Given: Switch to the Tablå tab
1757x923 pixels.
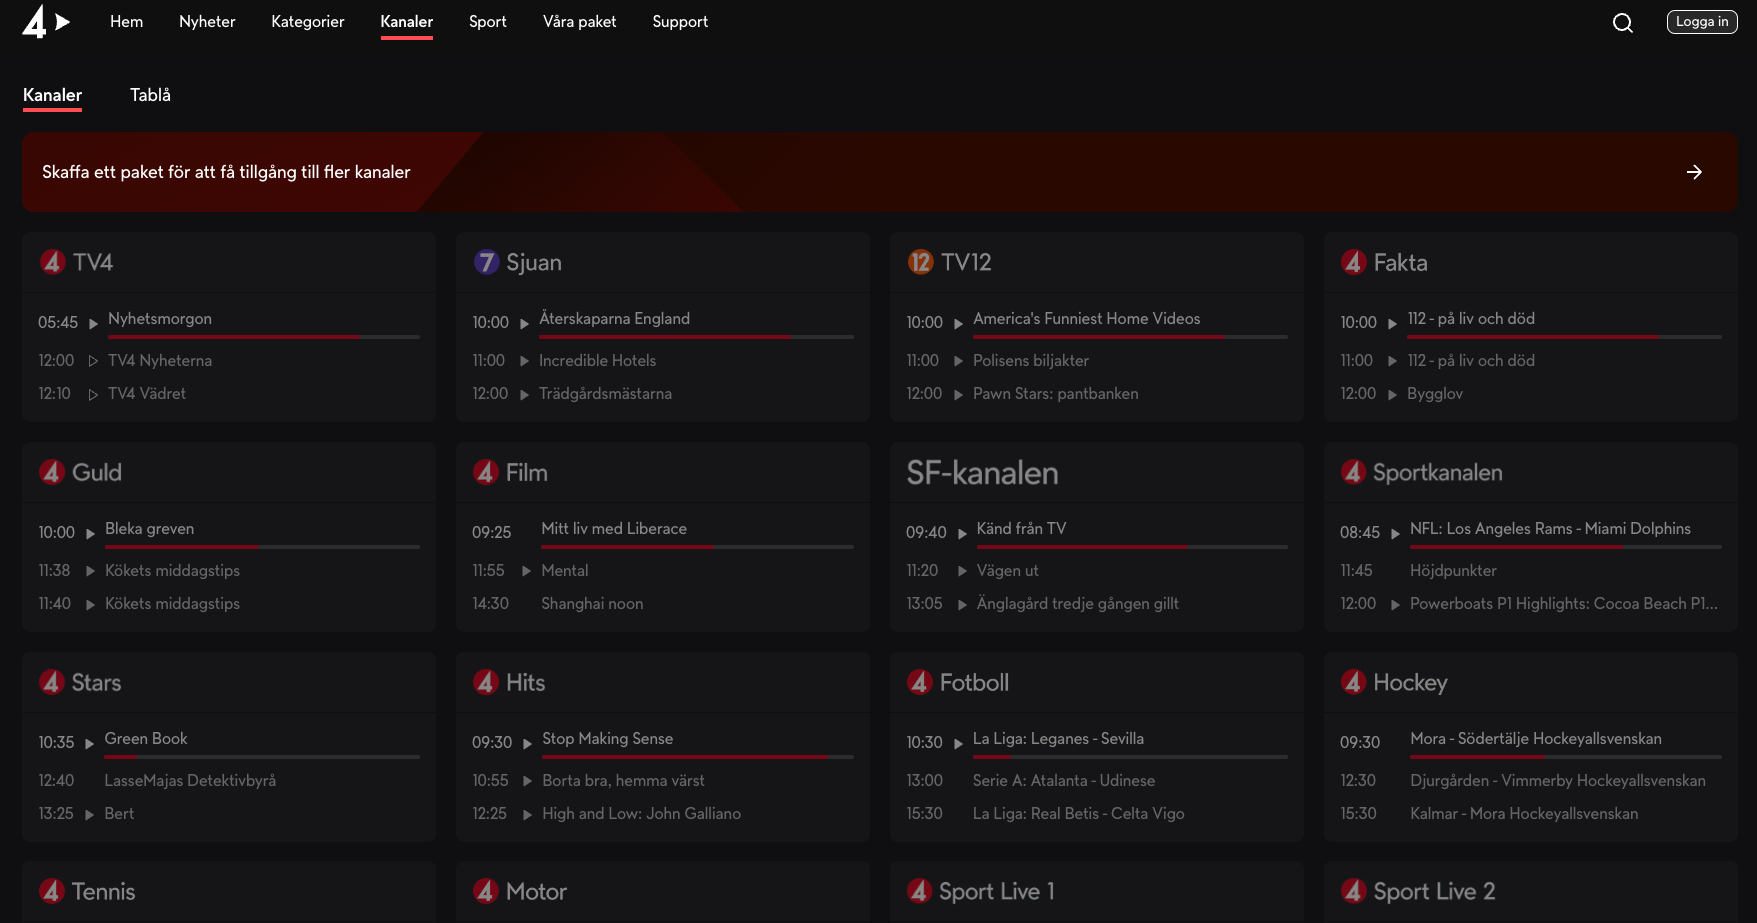Looking at the screenshot, I should (x=149, y=95).
